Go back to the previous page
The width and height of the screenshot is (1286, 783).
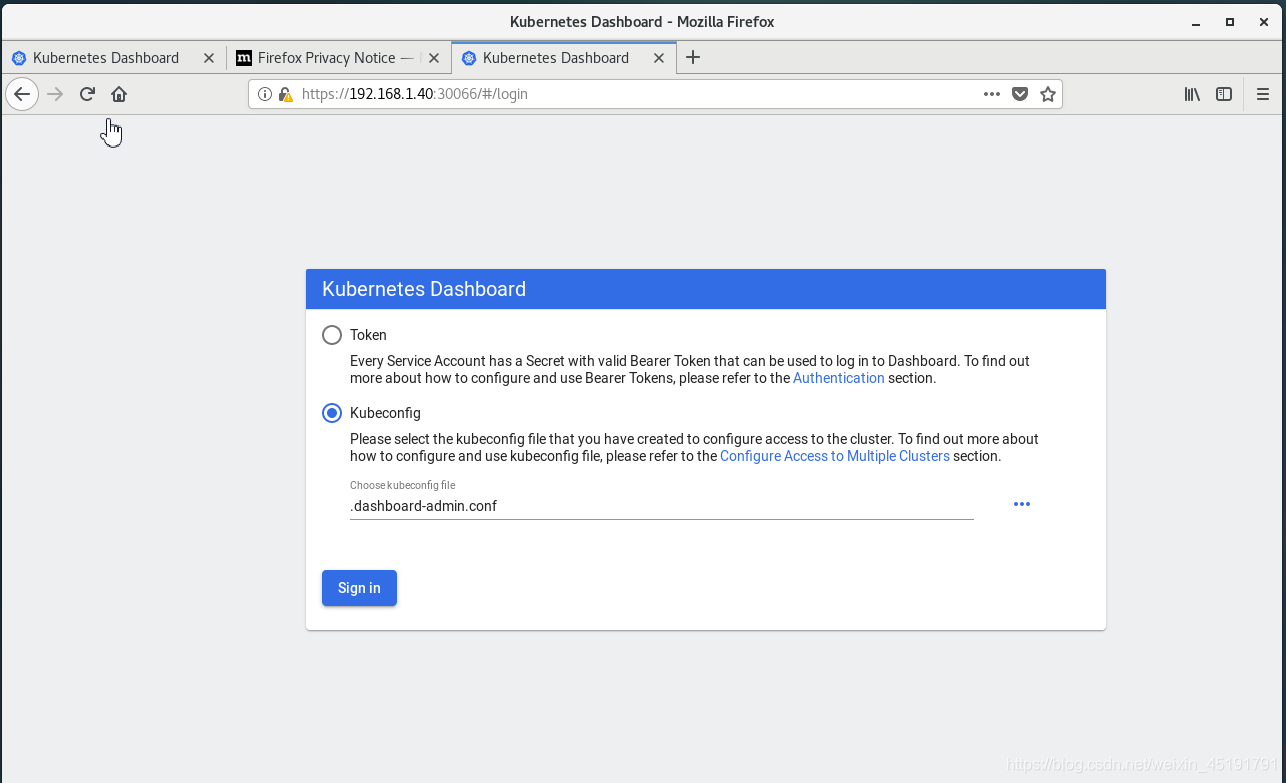click(x=22, y=94)
